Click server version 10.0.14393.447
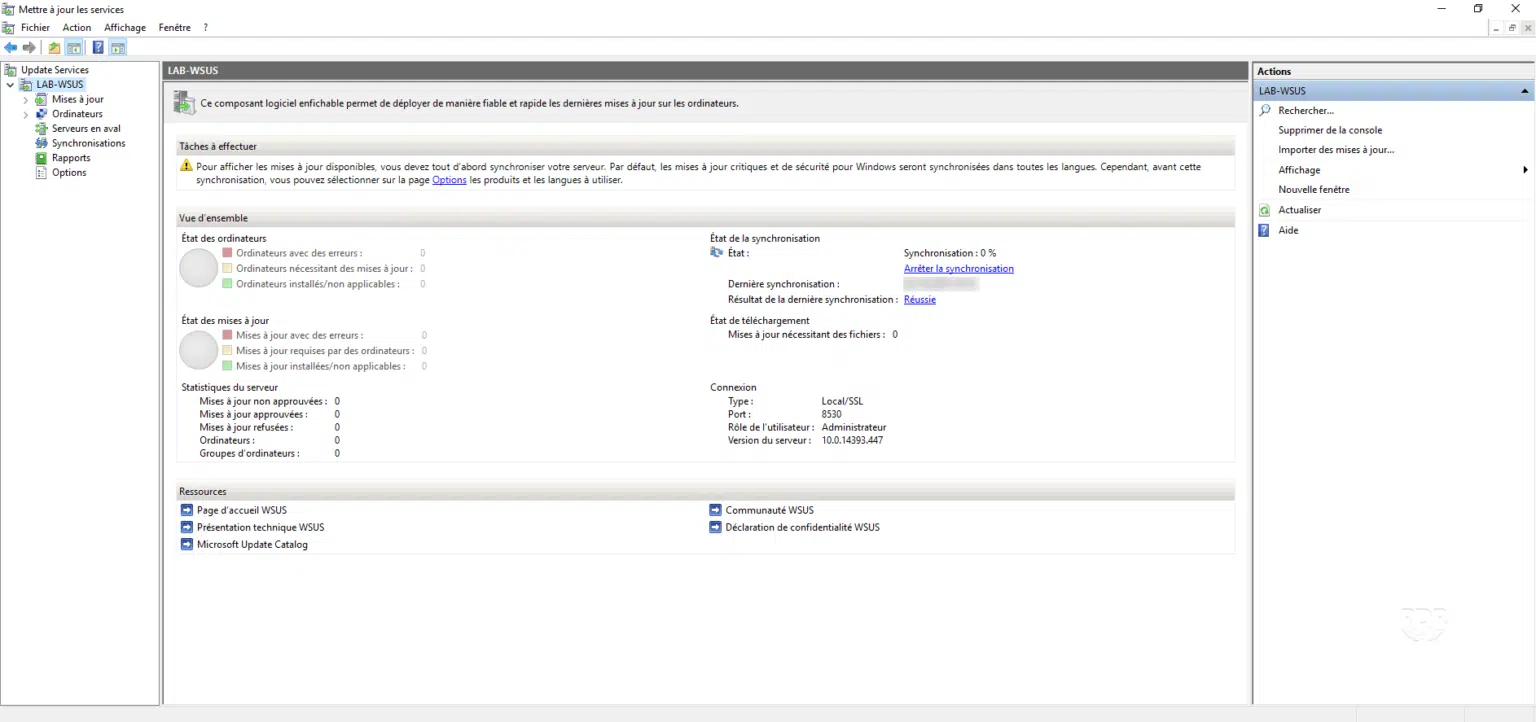Screen dimensions: 1536x722 852,440
